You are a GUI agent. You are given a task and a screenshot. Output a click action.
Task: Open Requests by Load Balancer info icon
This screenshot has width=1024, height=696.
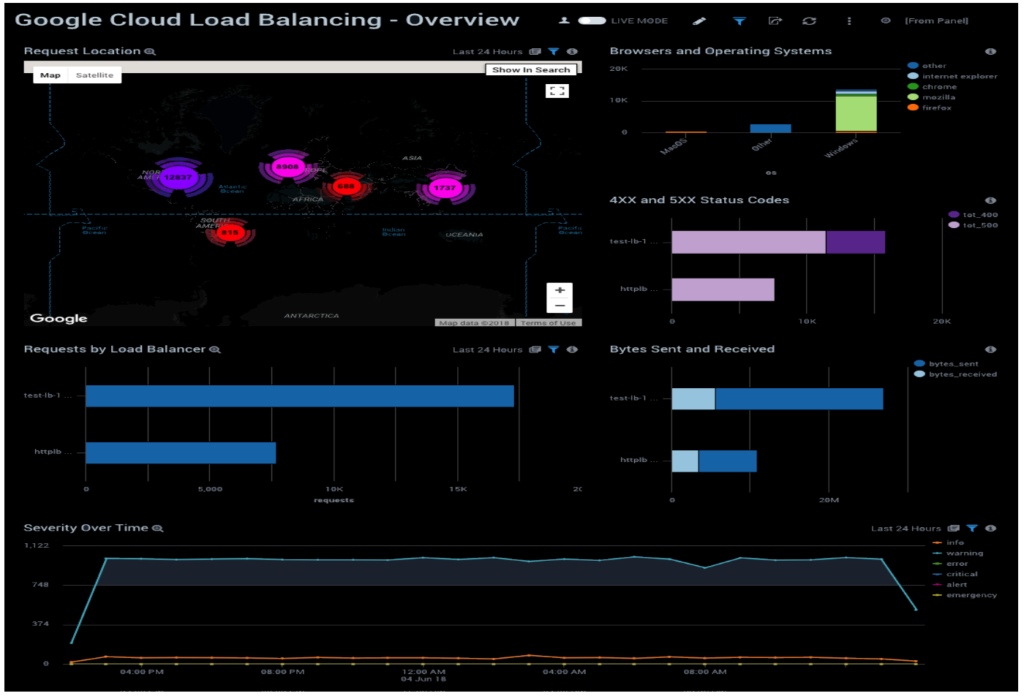click(572, 350)
